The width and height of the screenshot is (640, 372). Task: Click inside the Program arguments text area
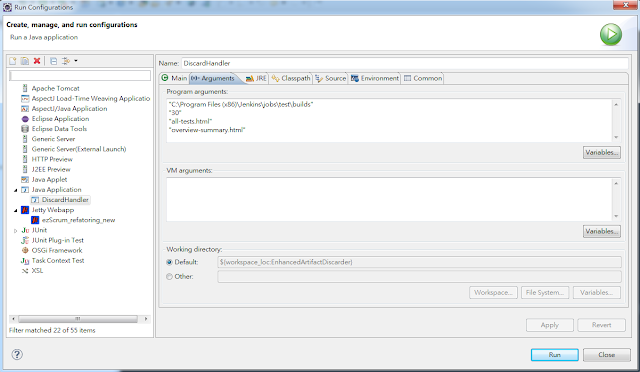point(389,120)
